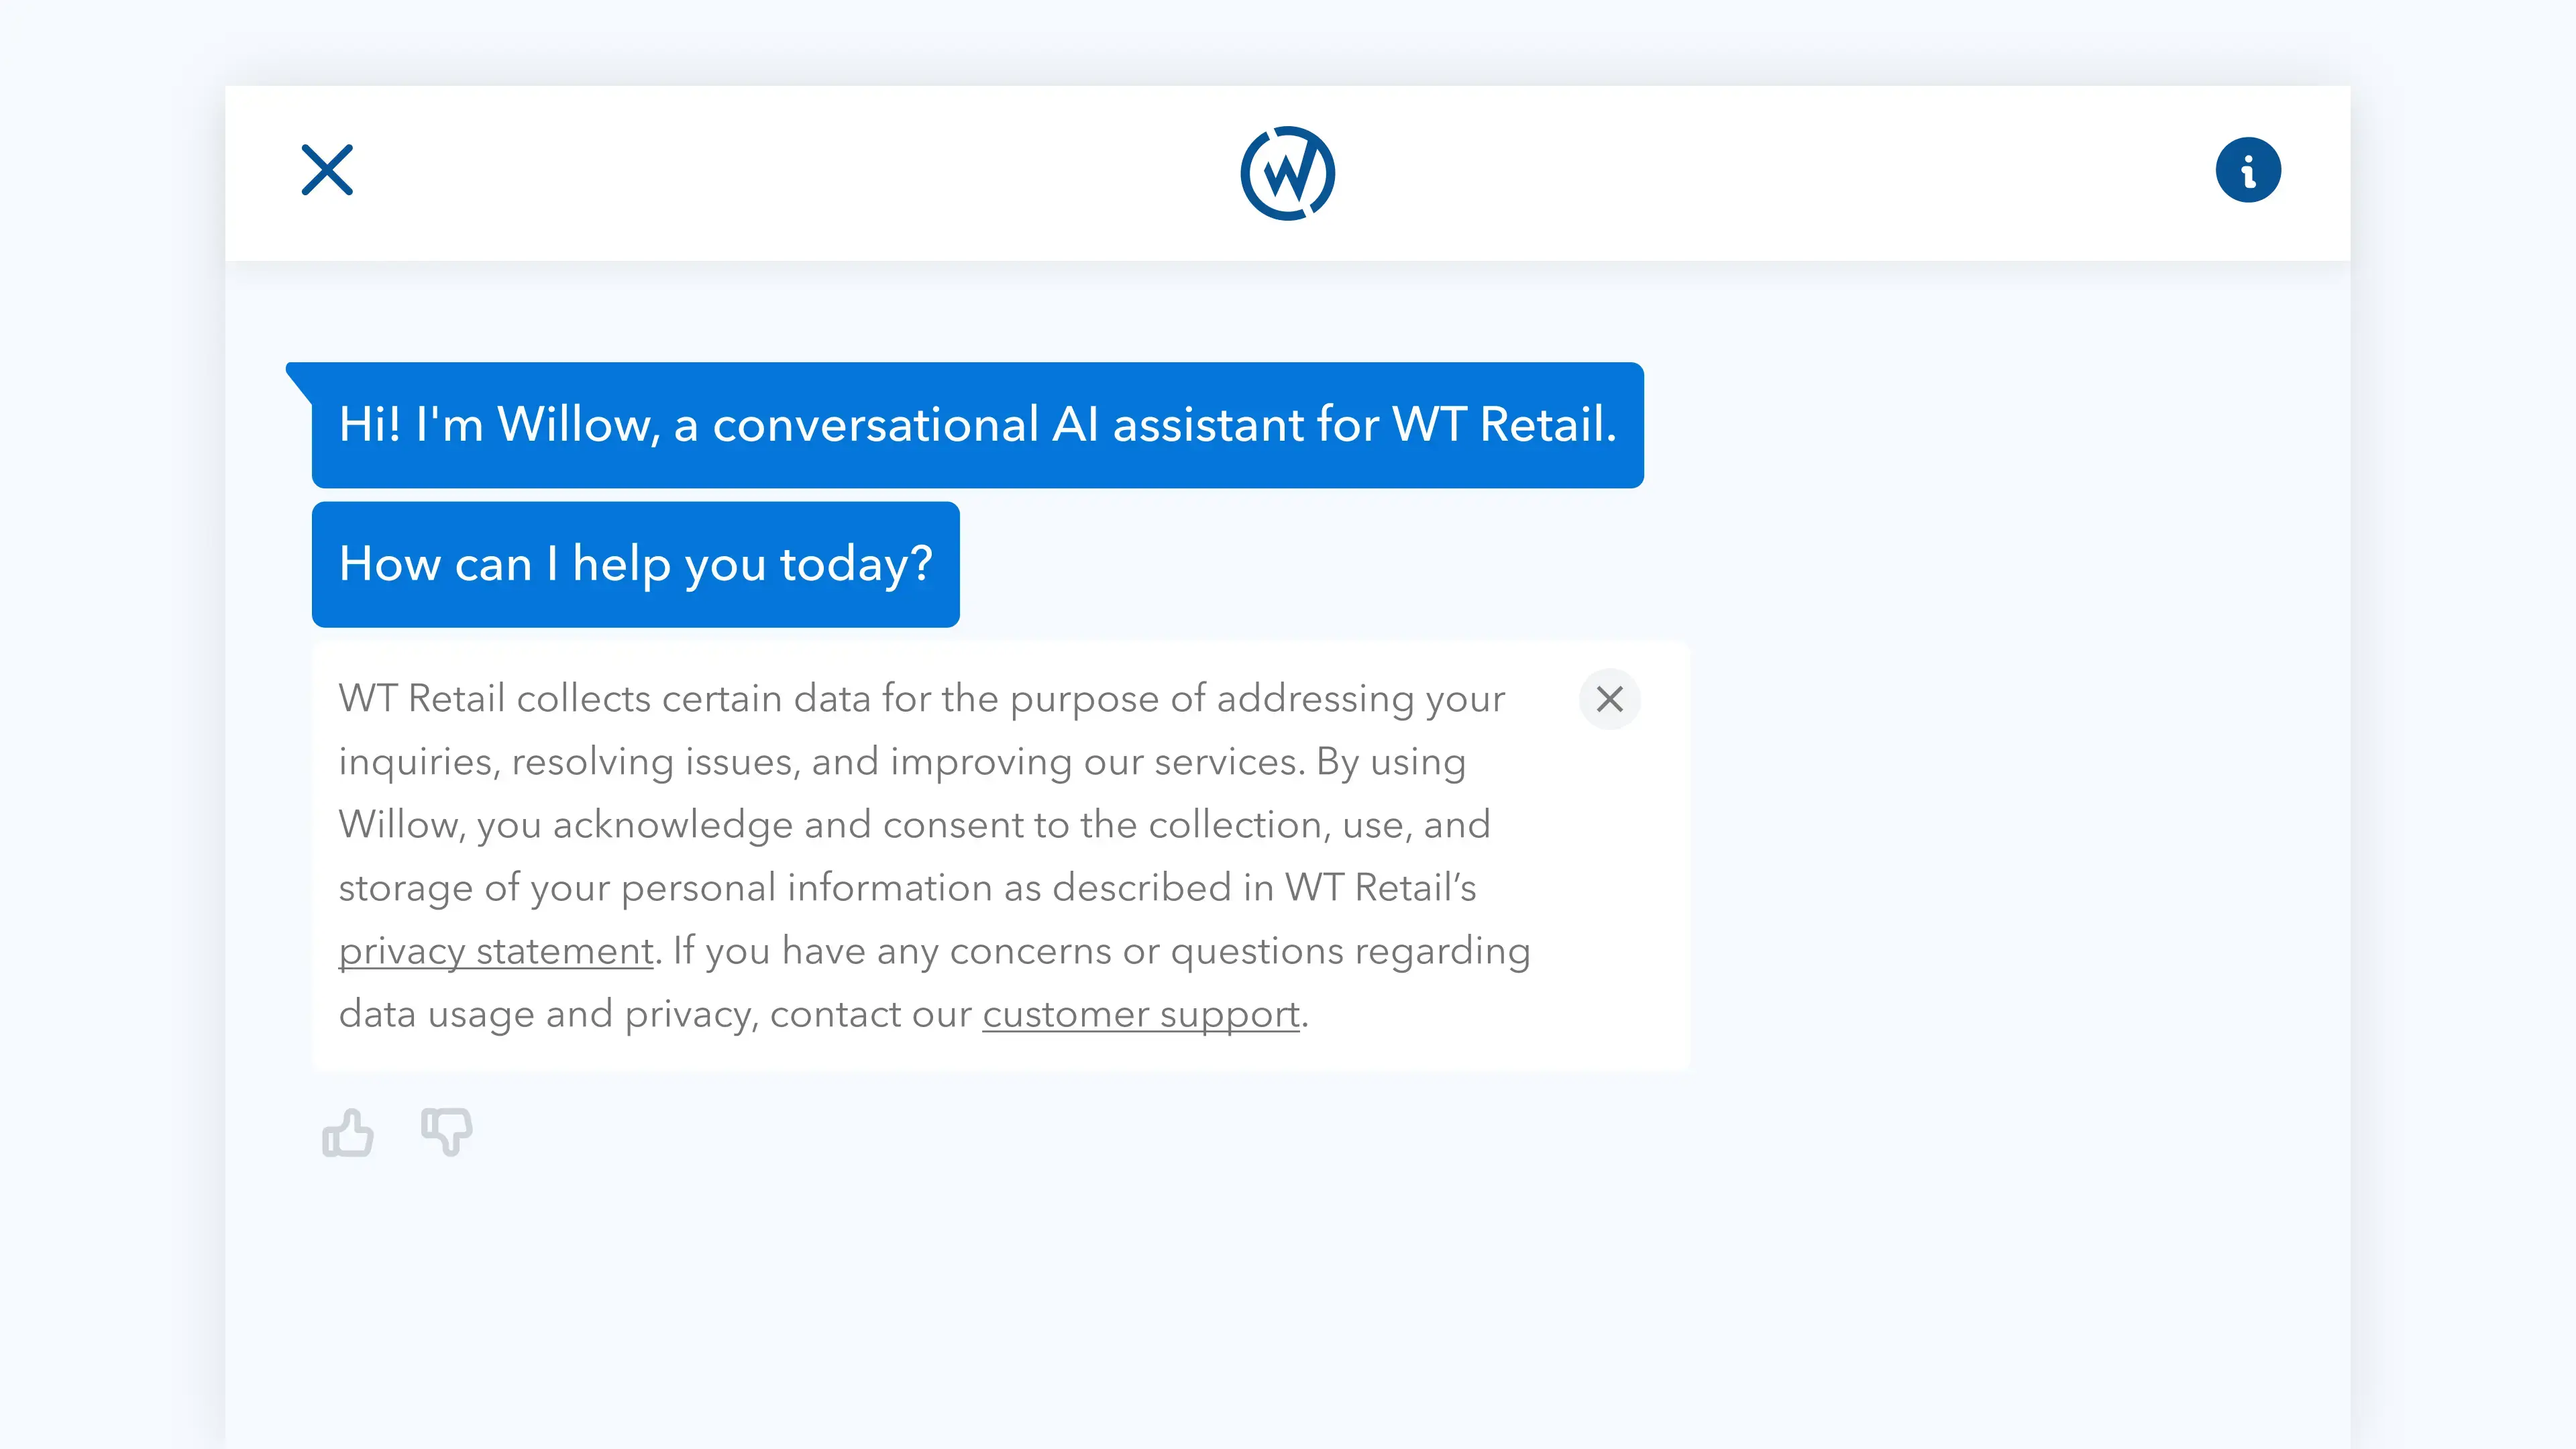Follow the customer support link
Image resolution: width=2576 pixels, height=1449 pixels.
coord(1141,1014)
